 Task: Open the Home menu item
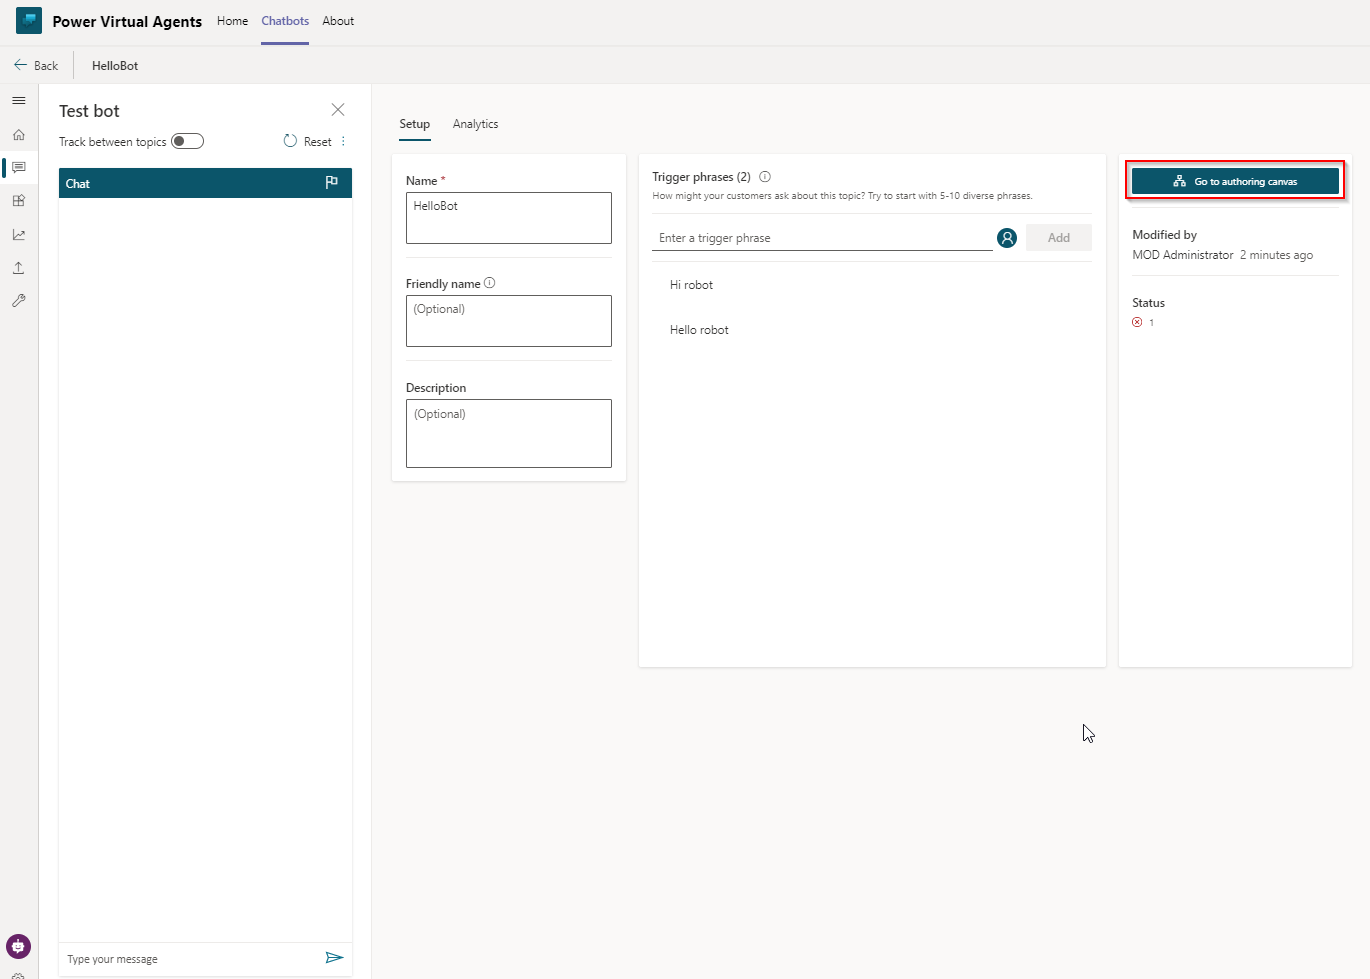pos(232,21)
